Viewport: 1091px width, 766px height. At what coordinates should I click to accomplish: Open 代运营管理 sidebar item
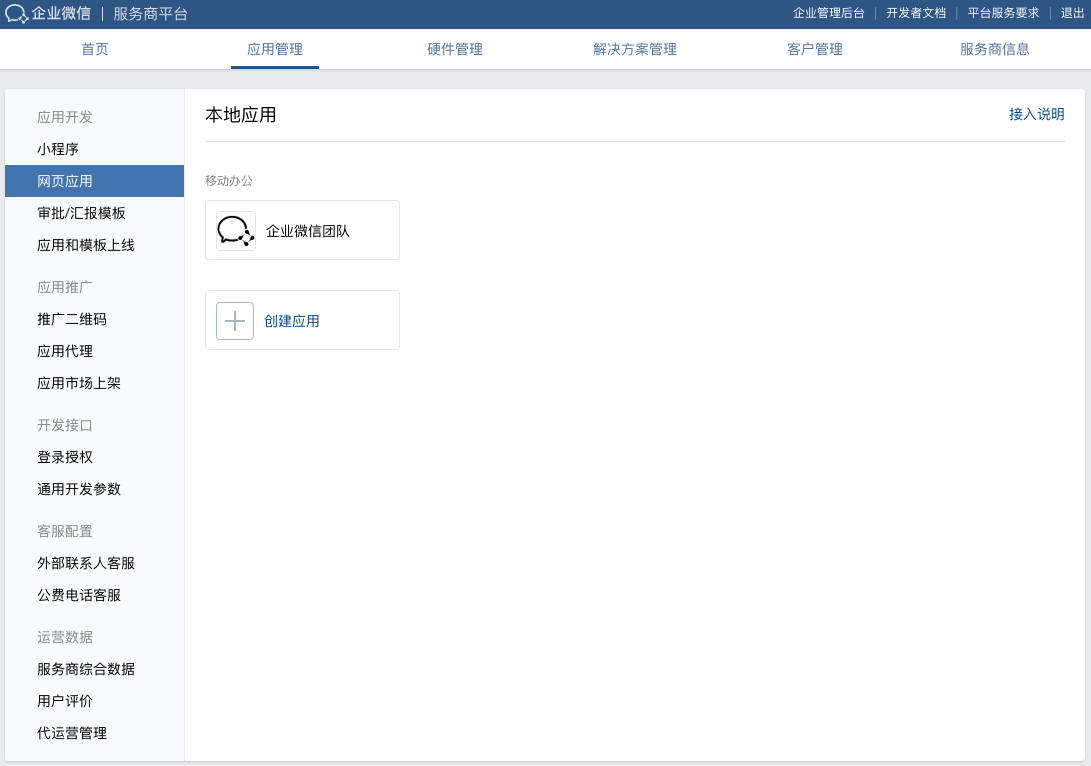click(x=95, y=733)
